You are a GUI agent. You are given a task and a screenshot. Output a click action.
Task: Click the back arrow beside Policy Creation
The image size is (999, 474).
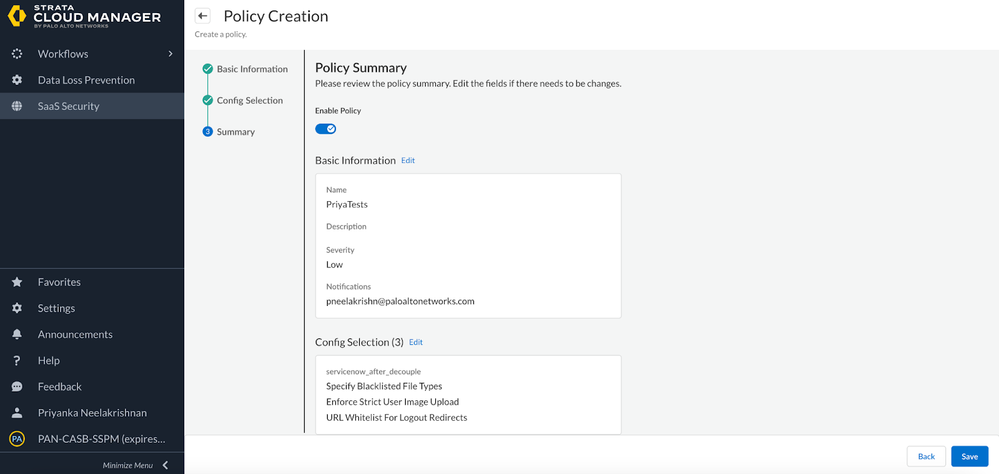coord(203,16)
